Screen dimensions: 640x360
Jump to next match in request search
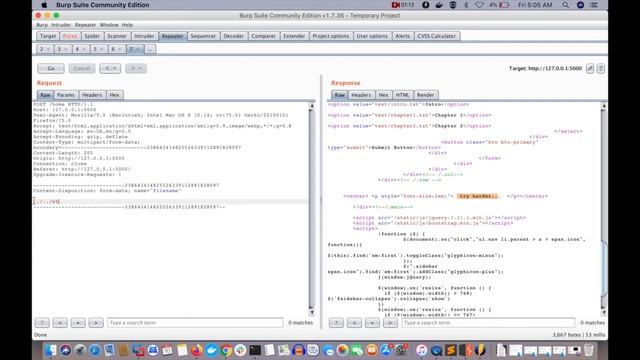coord(96,323)
